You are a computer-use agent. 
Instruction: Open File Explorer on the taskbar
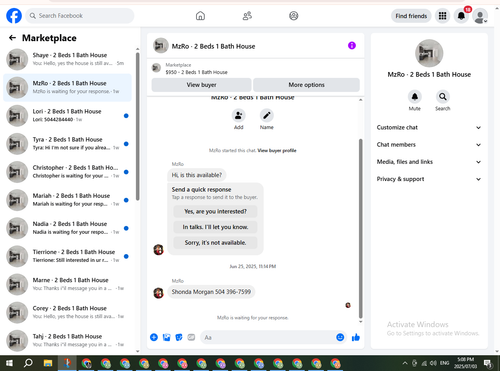pyautogui.click(x=48, y=363)
